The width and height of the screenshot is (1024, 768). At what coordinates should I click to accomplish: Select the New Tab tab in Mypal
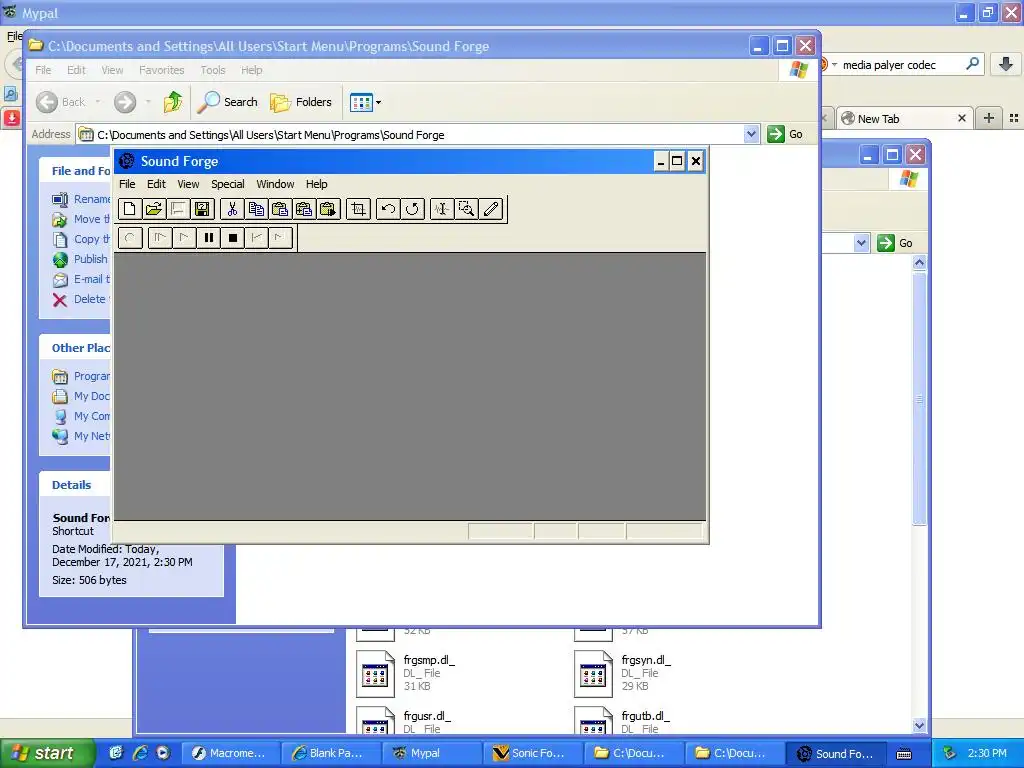903,118
